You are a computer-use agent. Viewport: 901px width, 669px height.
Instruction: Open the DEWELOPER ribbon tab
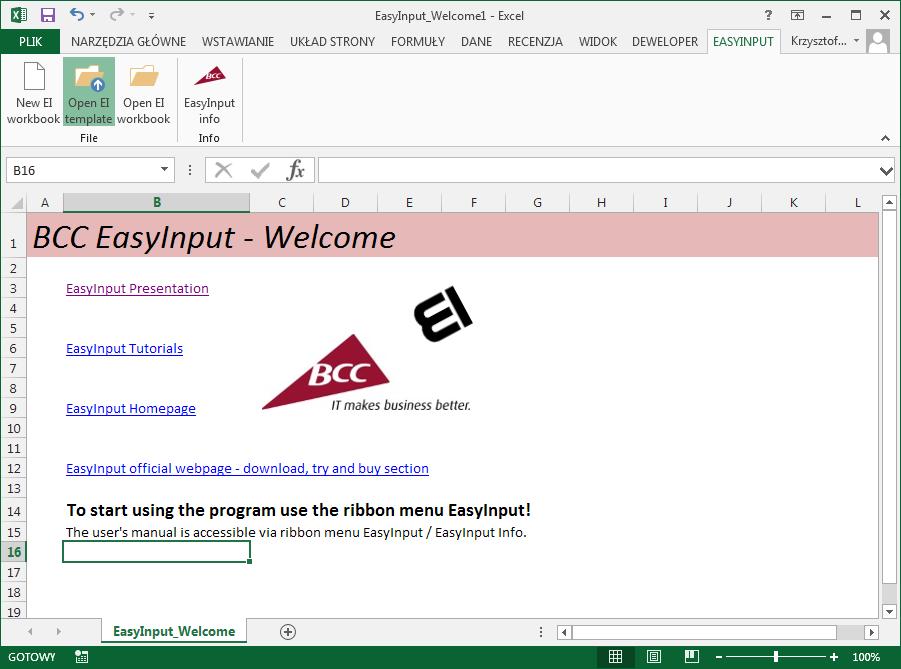665,41
